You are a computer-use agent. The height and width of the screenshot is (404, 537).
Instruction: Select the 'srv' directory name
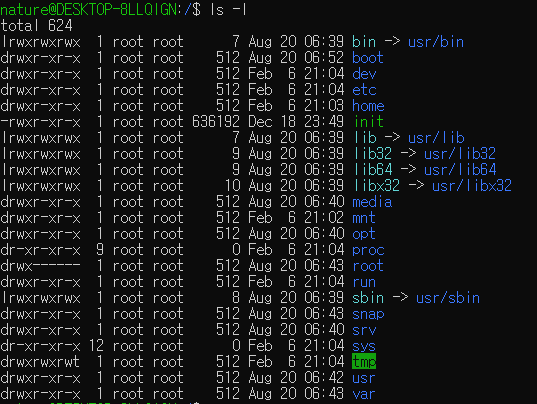[x=364, y=330]
